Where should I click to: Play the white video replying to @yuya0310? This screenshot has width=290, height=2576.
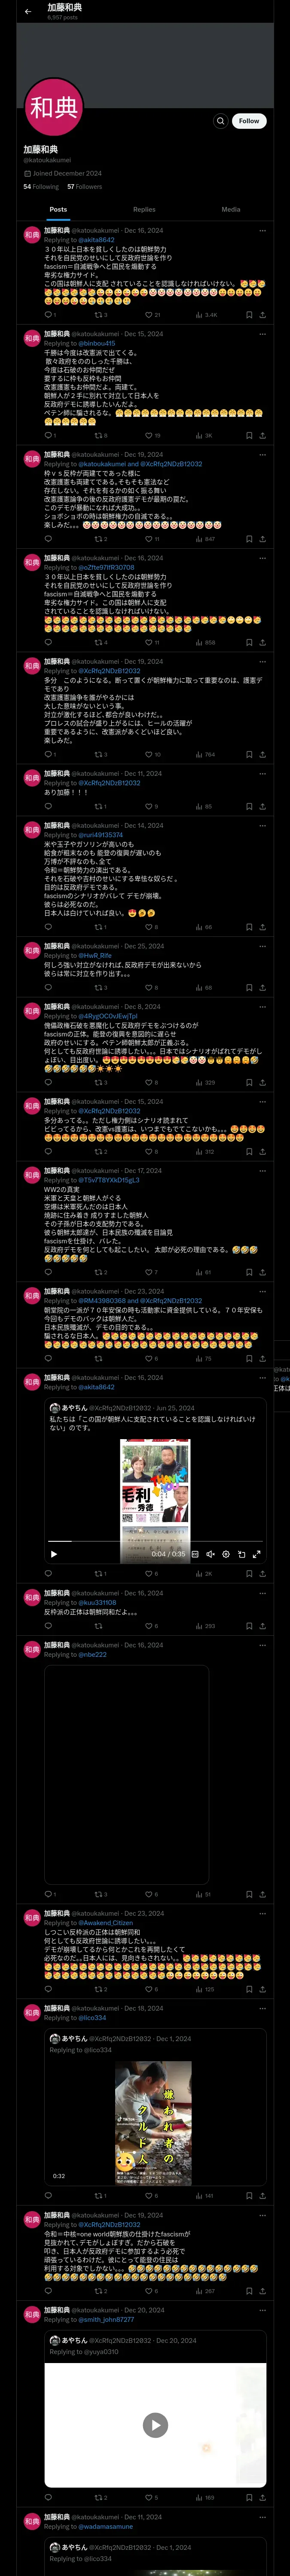pos(155,2424)
